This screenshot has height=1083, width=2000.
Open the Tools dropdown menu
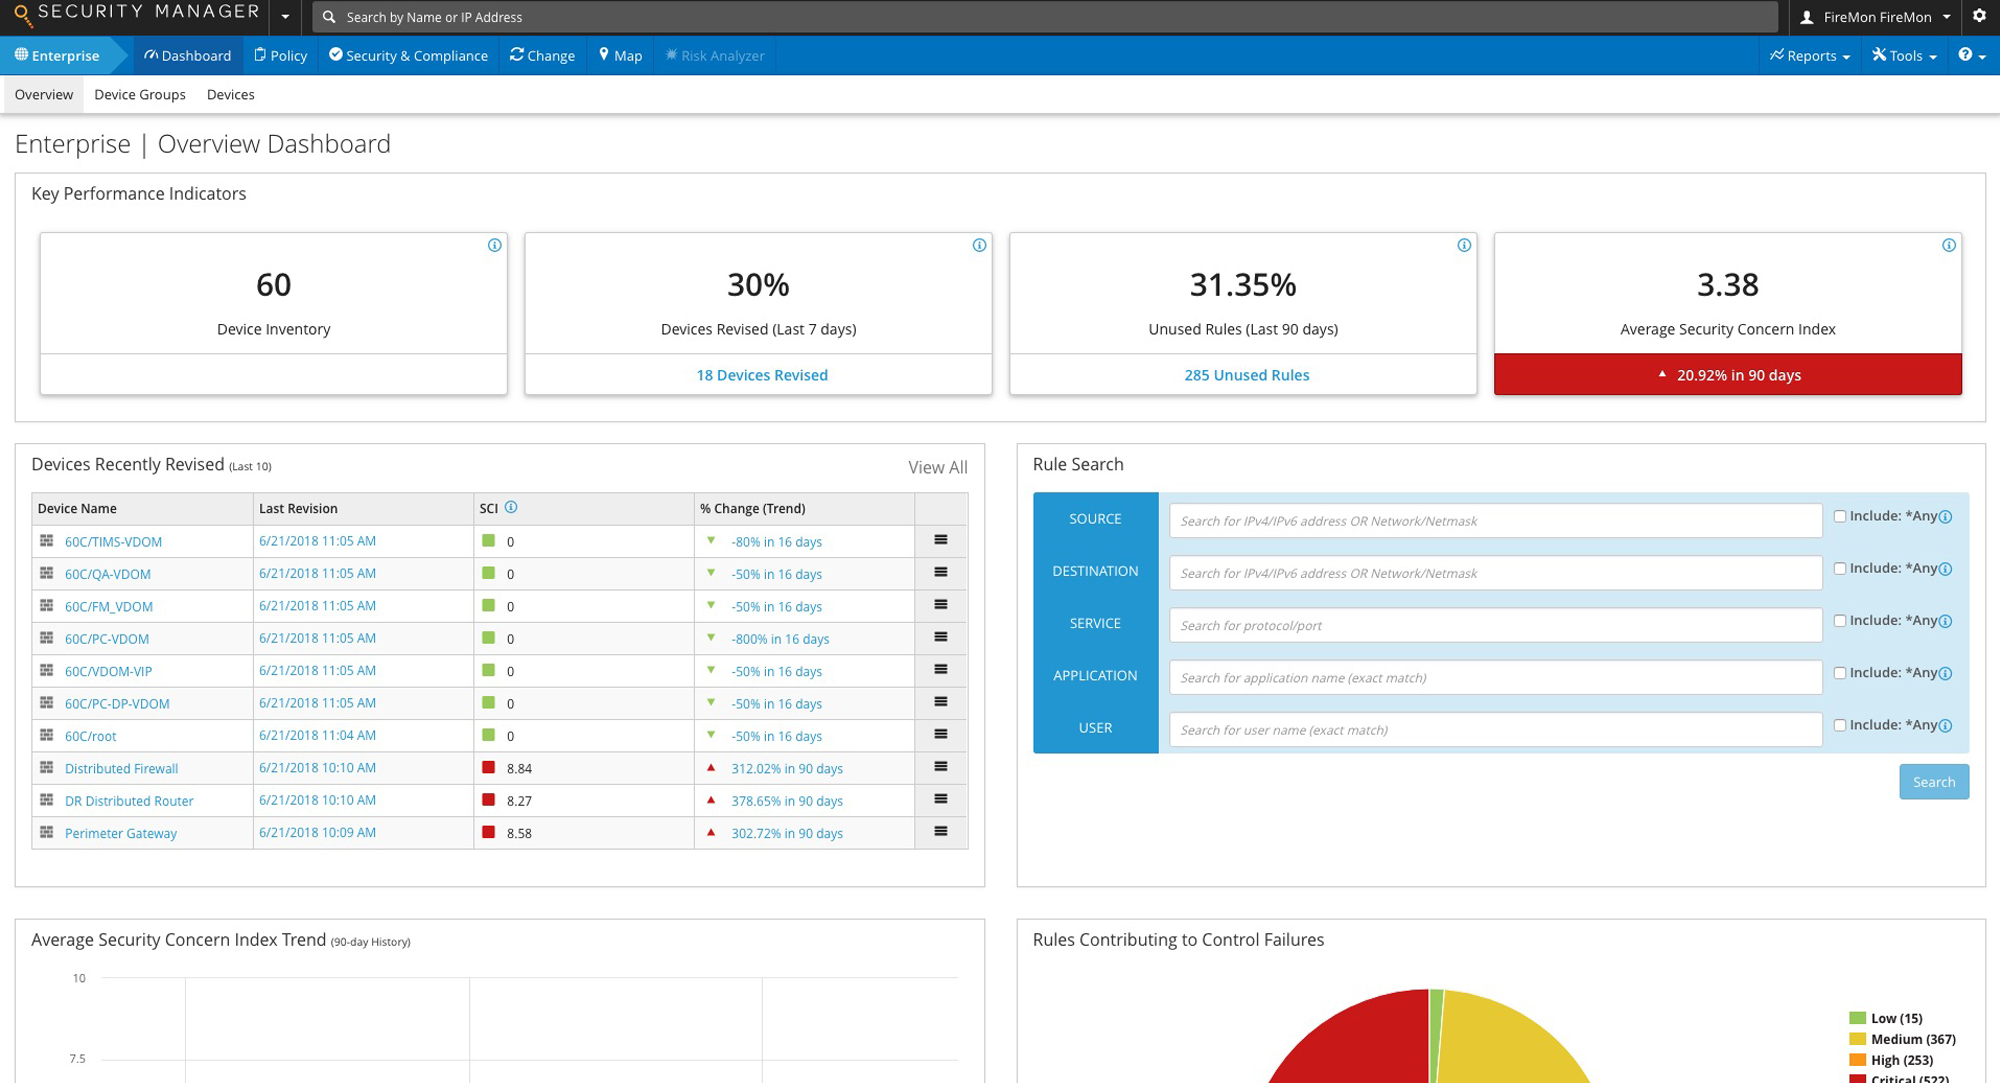tap(1904, 56)
